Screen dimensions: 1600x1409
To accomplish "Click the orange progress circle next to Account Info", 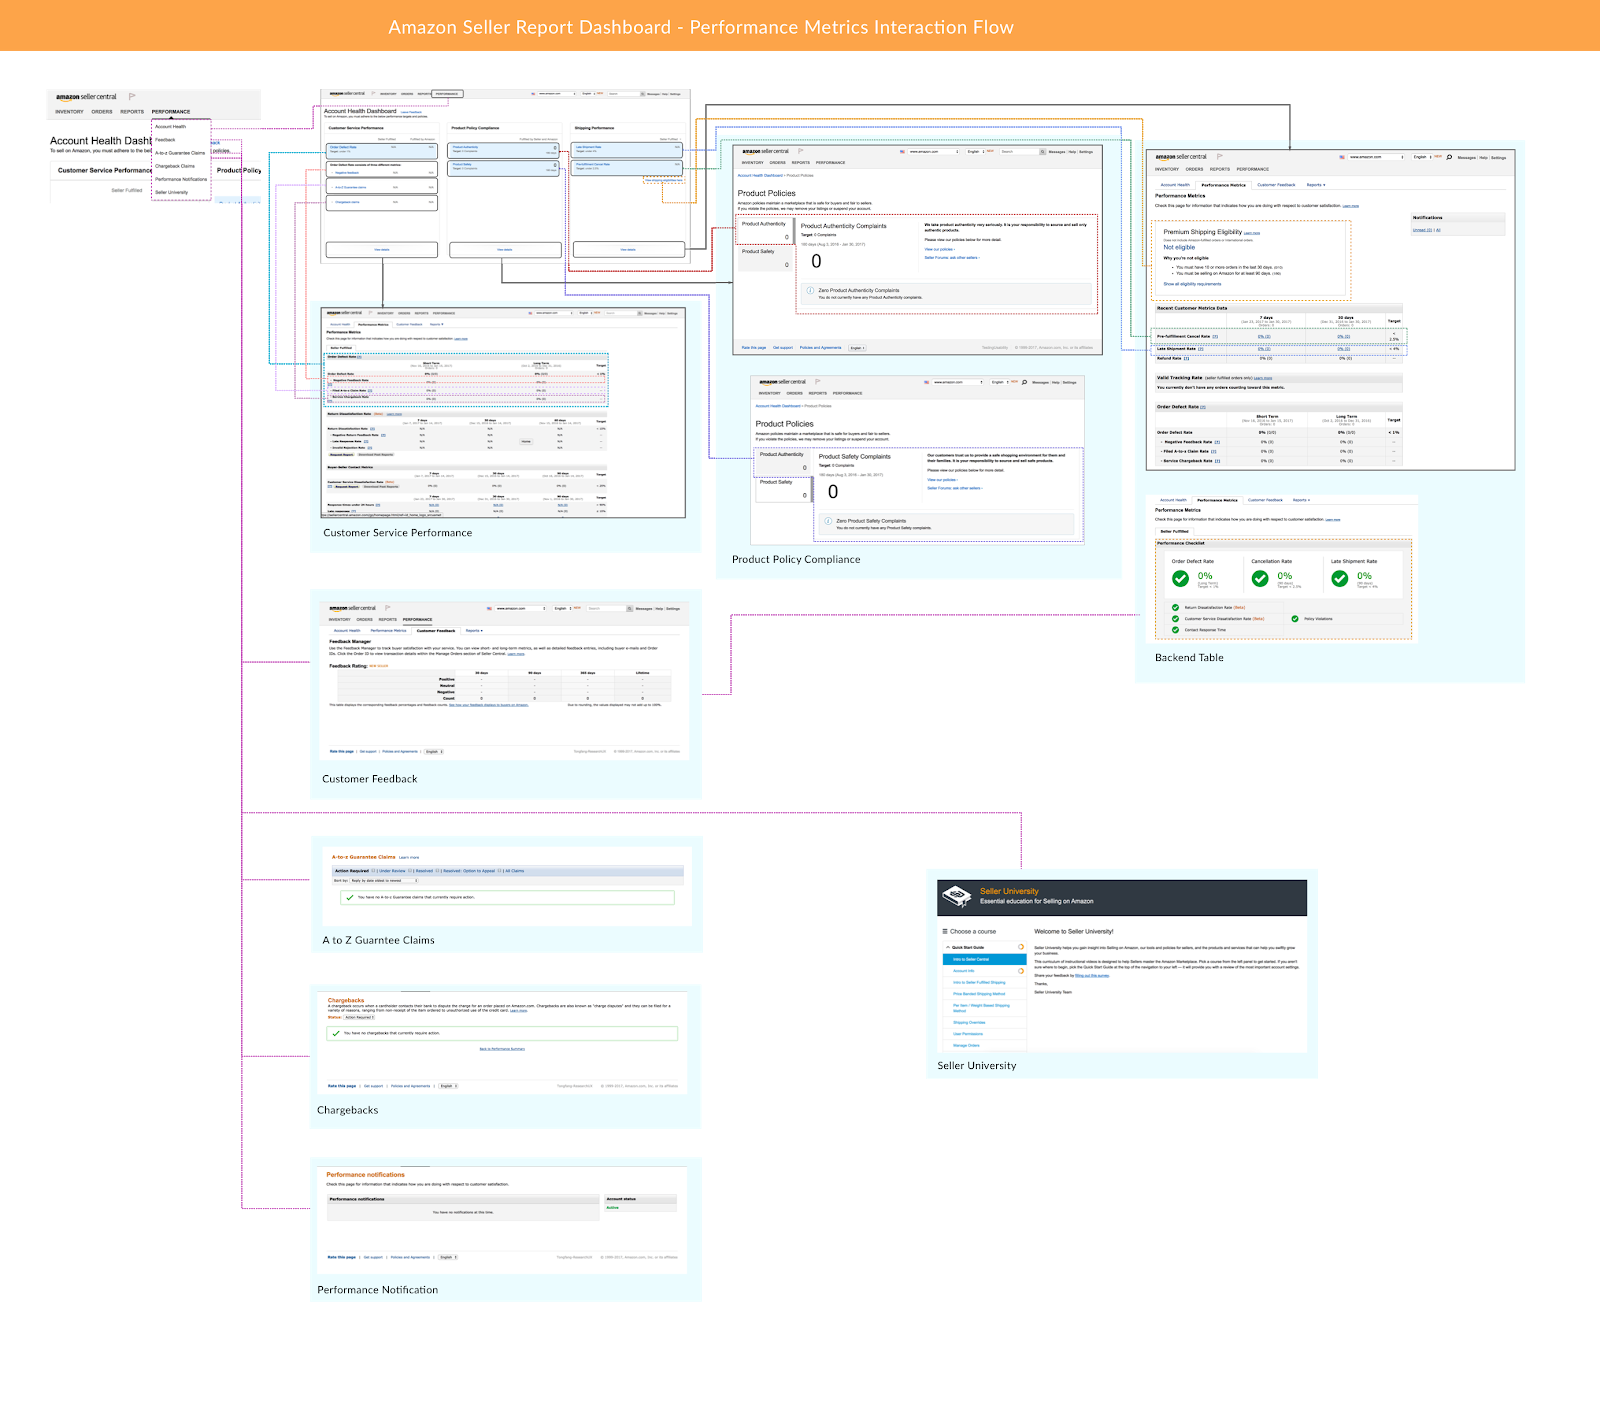I will point(1021,971).
